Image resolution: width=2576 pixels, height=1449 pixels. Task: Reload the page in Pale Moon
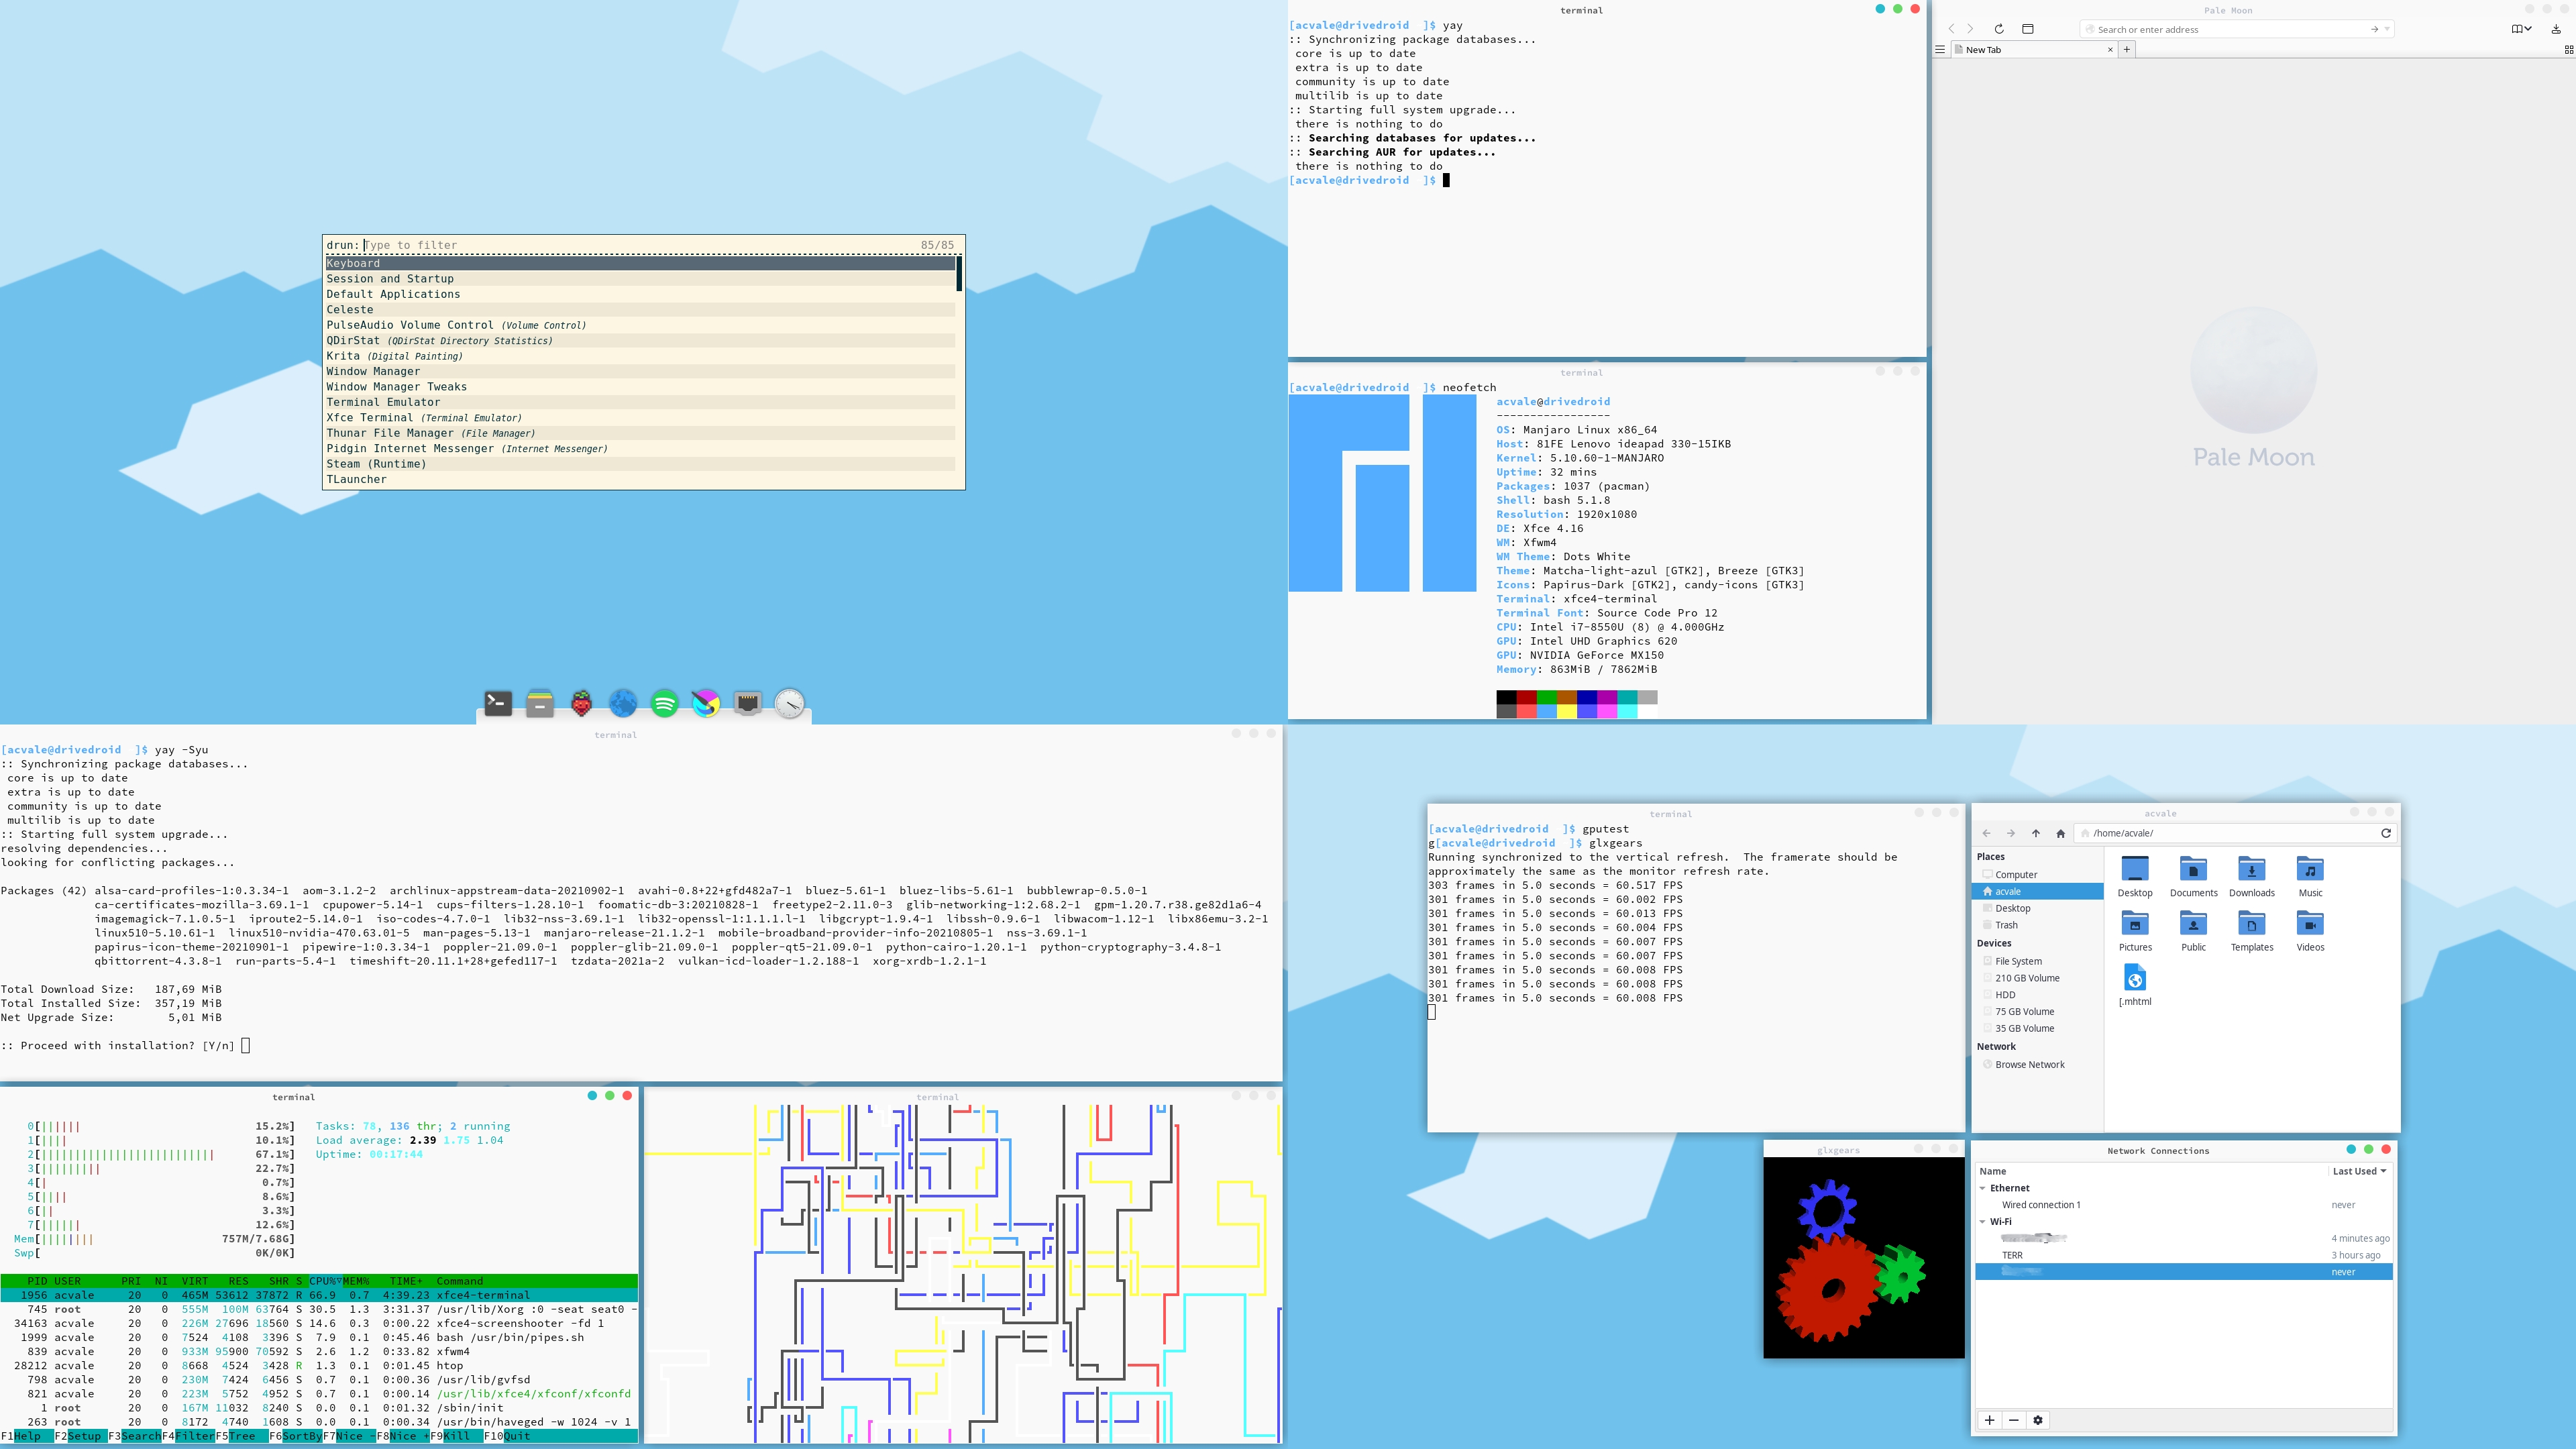tap(1998, 29)
